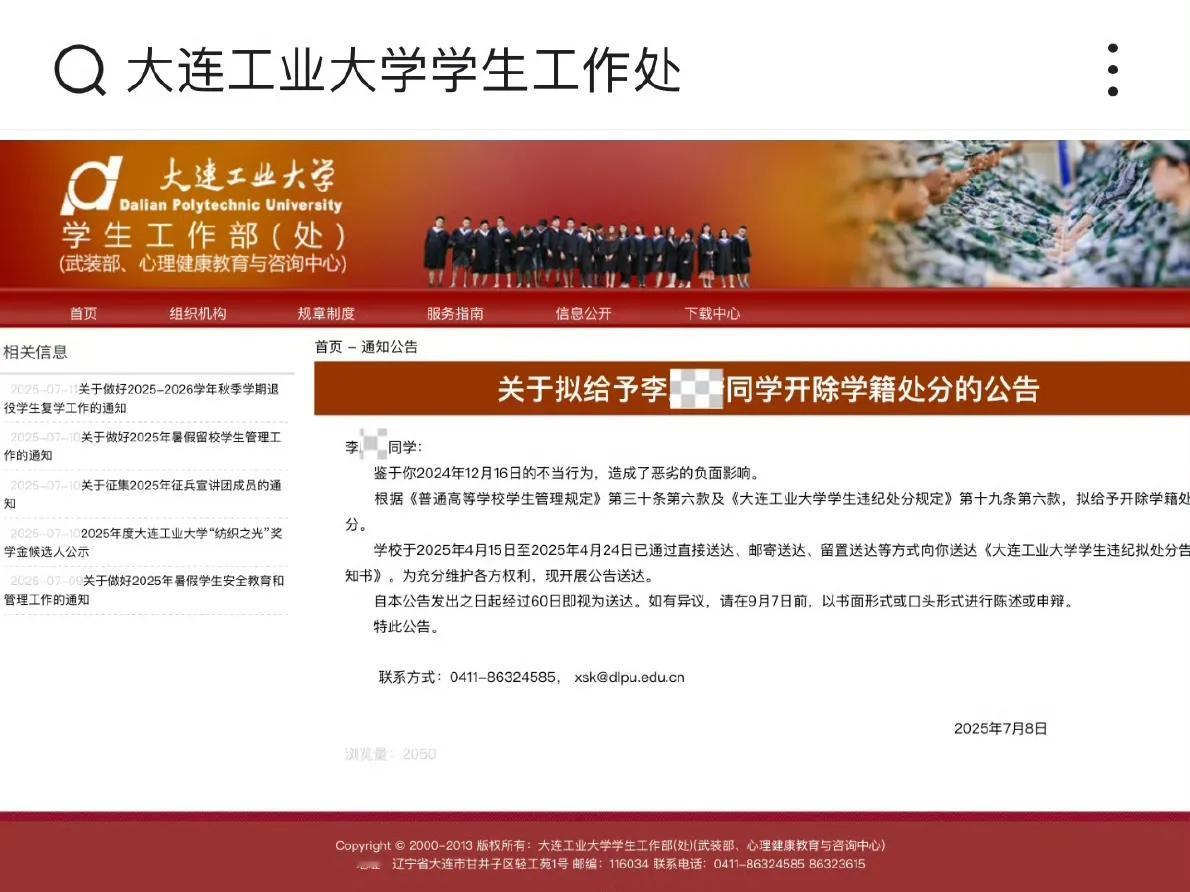The height and width of the screenshot is (892, 1190).
Task: Open notice 关于做好2025年暑假学生安全教育和管理工作的通知
Action: point(144,590)
